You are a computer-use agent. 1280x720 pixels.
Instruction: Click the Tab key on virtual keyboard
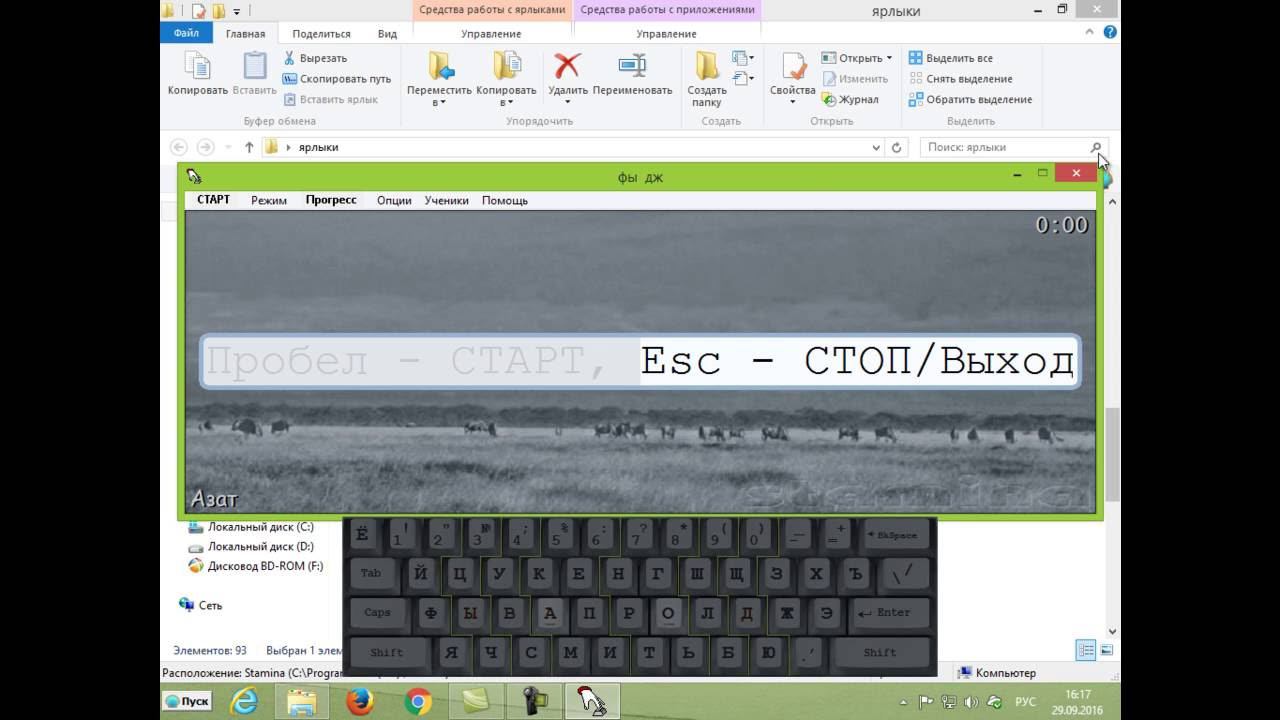[371, 574]
